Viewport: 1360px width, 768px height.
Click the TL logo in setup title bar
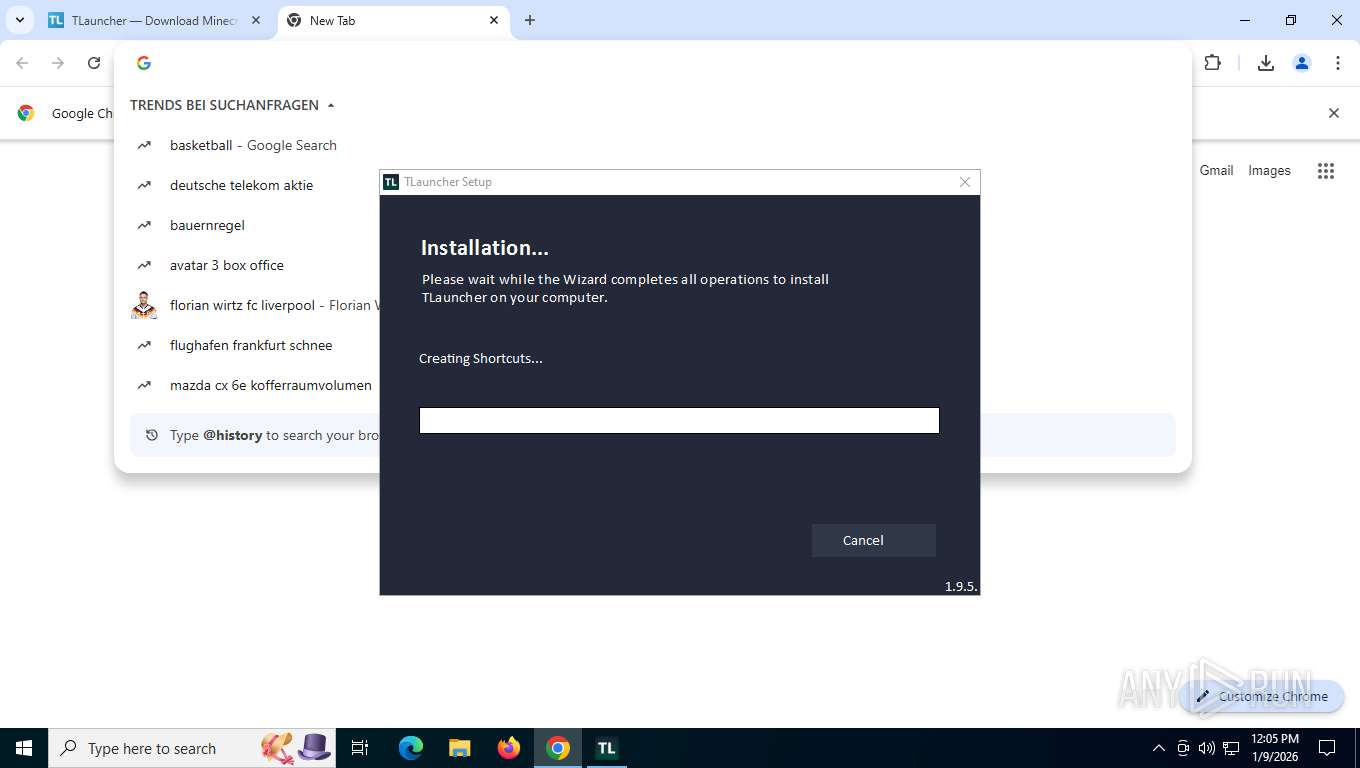(391, 182)
